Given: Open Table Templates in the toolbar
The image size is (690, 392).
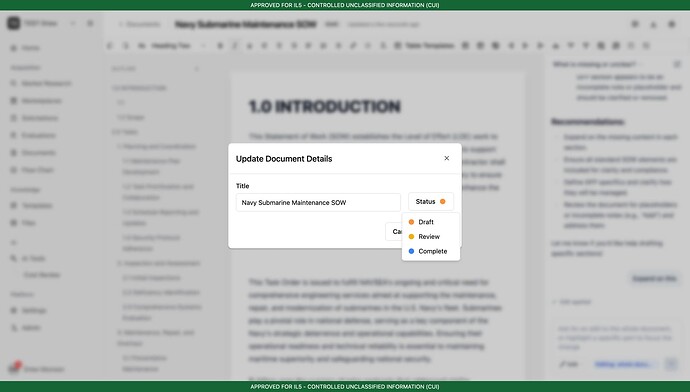Looking at the screenshot, I should coord(425,46).
